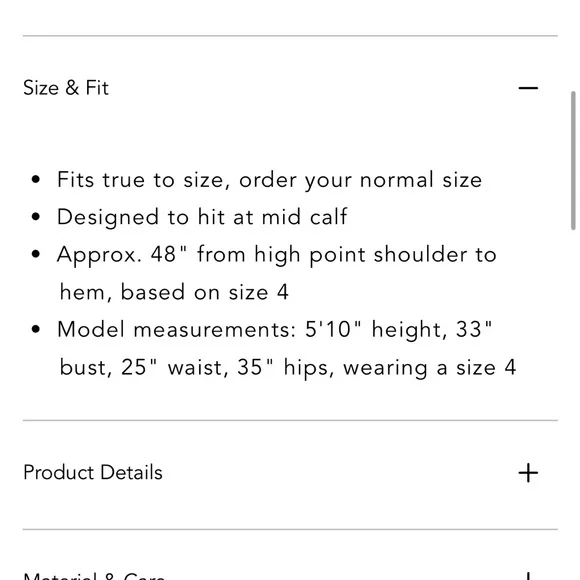This screenshot has width=580, height=580.
Task: Click the words 'wearing a size 4'
Action: [x=429, y=368]
